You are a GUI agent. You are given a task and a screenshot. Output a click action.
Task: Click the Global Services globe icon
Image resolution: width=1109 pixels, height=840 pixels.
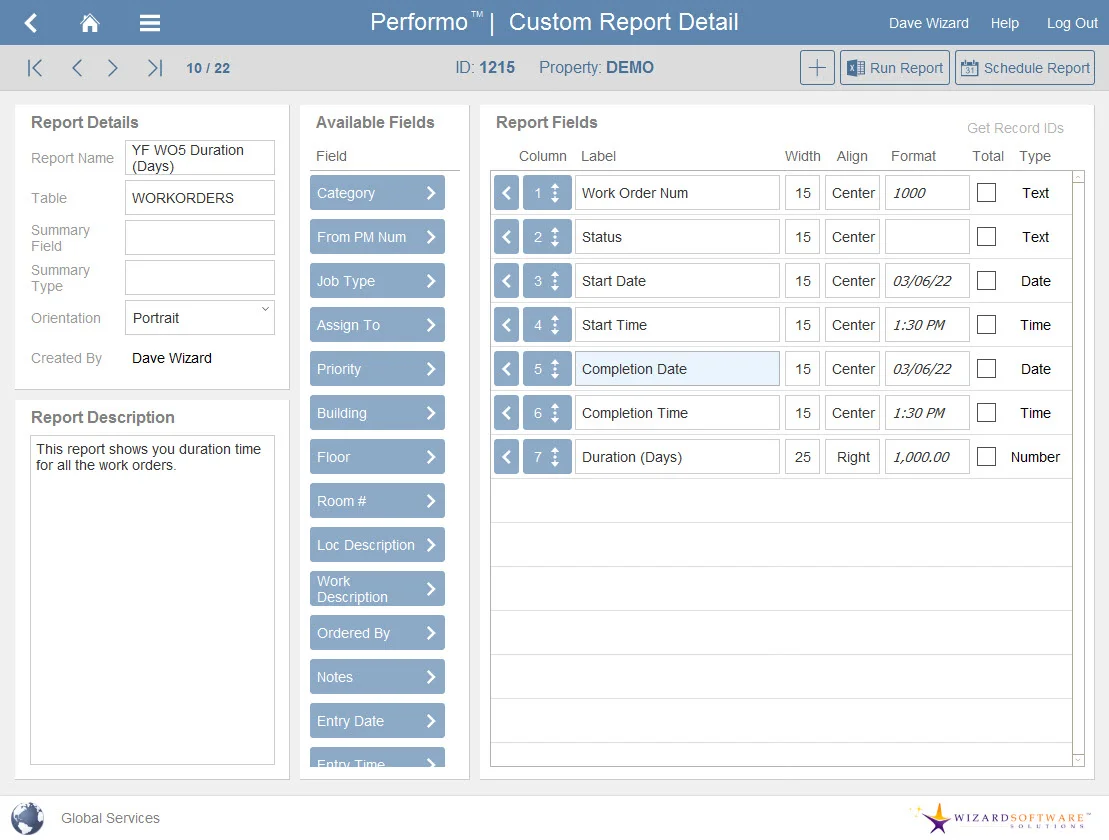[x=28, y=819]
